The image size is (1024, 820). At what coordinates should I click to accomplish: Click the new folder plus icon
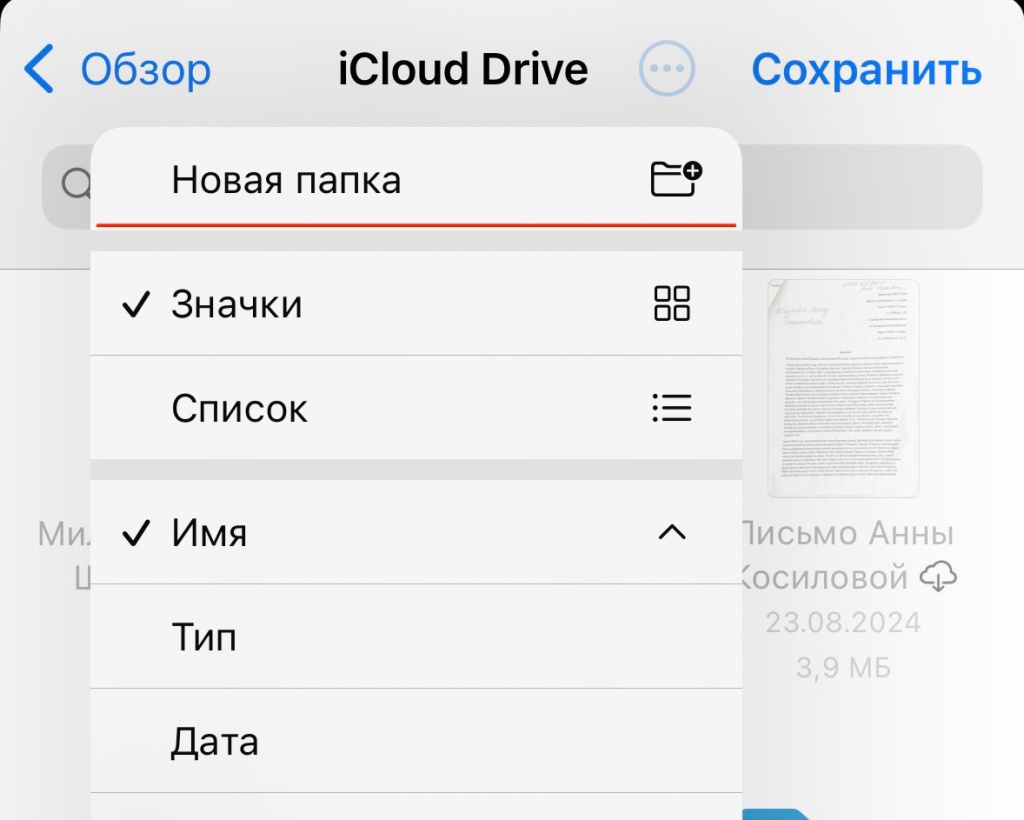tap(675, 179)
